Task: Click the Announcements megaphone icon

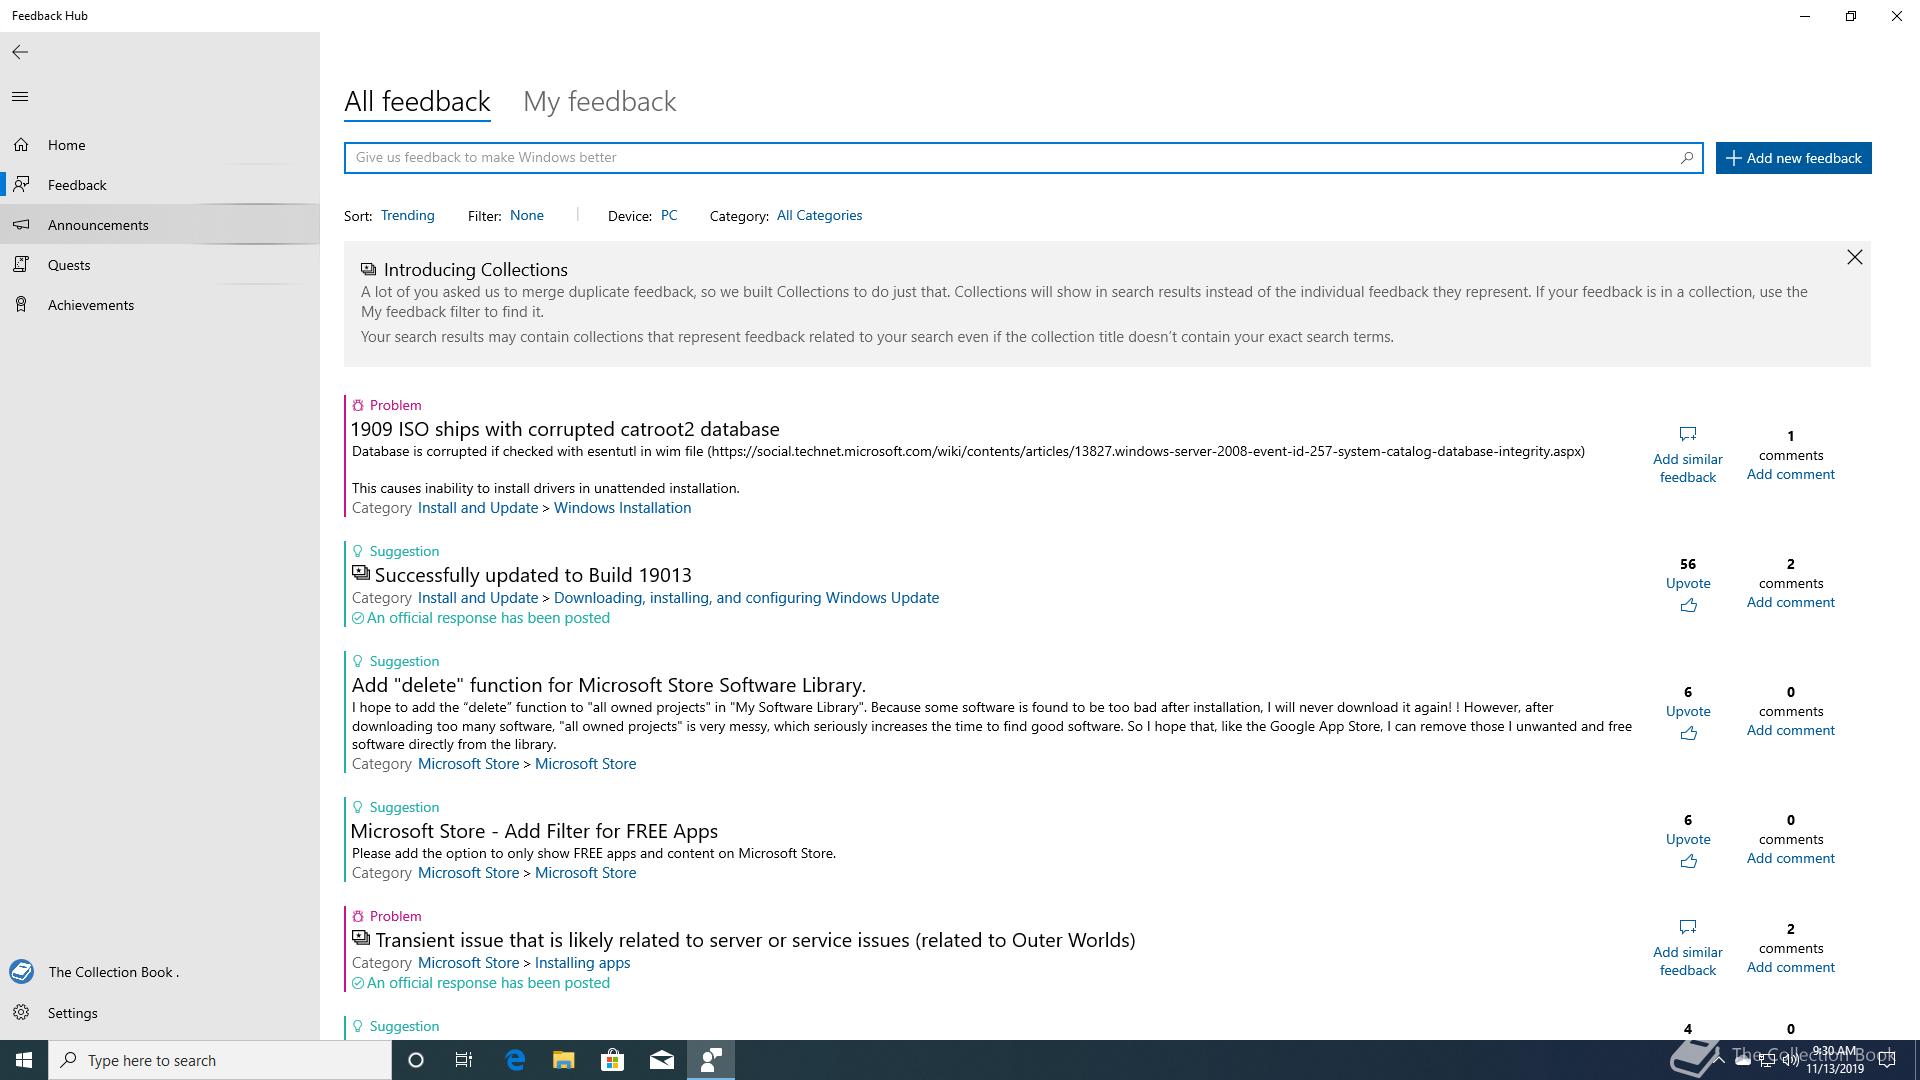Action: pos(21,225)
